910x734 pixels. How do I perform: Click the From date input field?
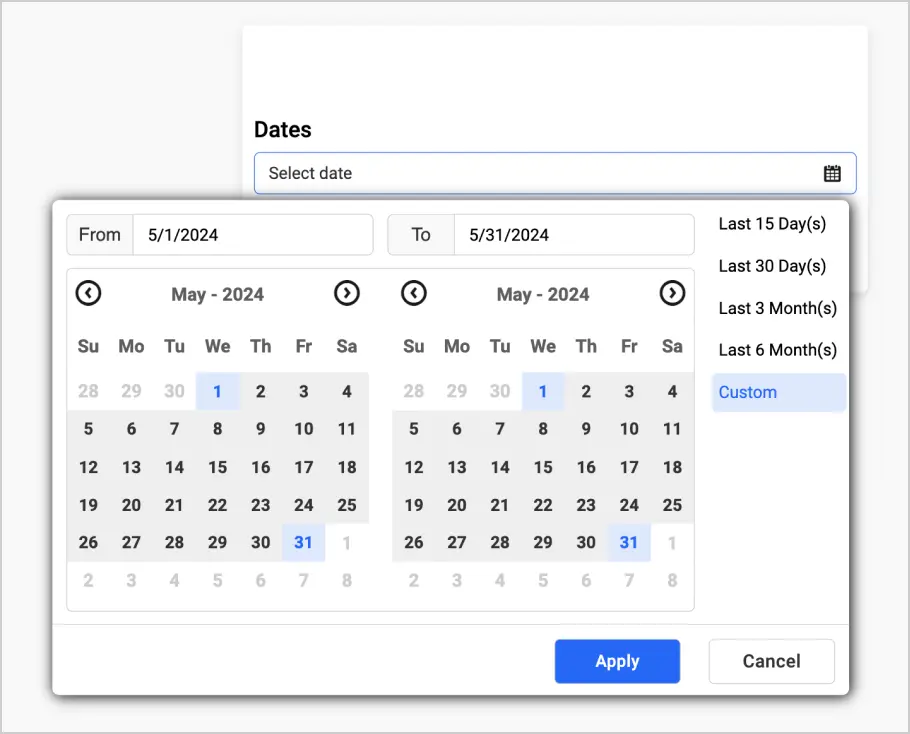point(252,235)
